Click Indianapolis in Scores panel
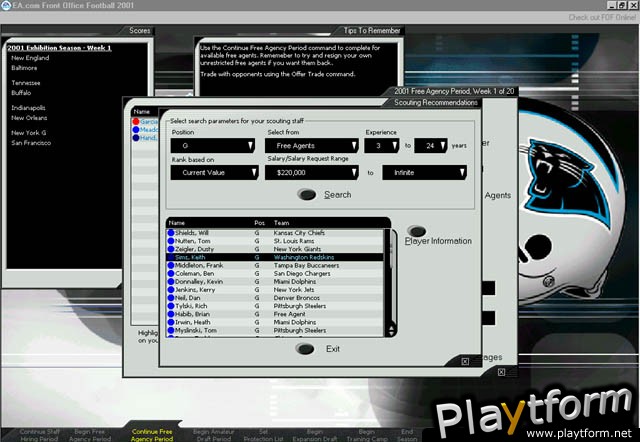 [x=28, y=108]
